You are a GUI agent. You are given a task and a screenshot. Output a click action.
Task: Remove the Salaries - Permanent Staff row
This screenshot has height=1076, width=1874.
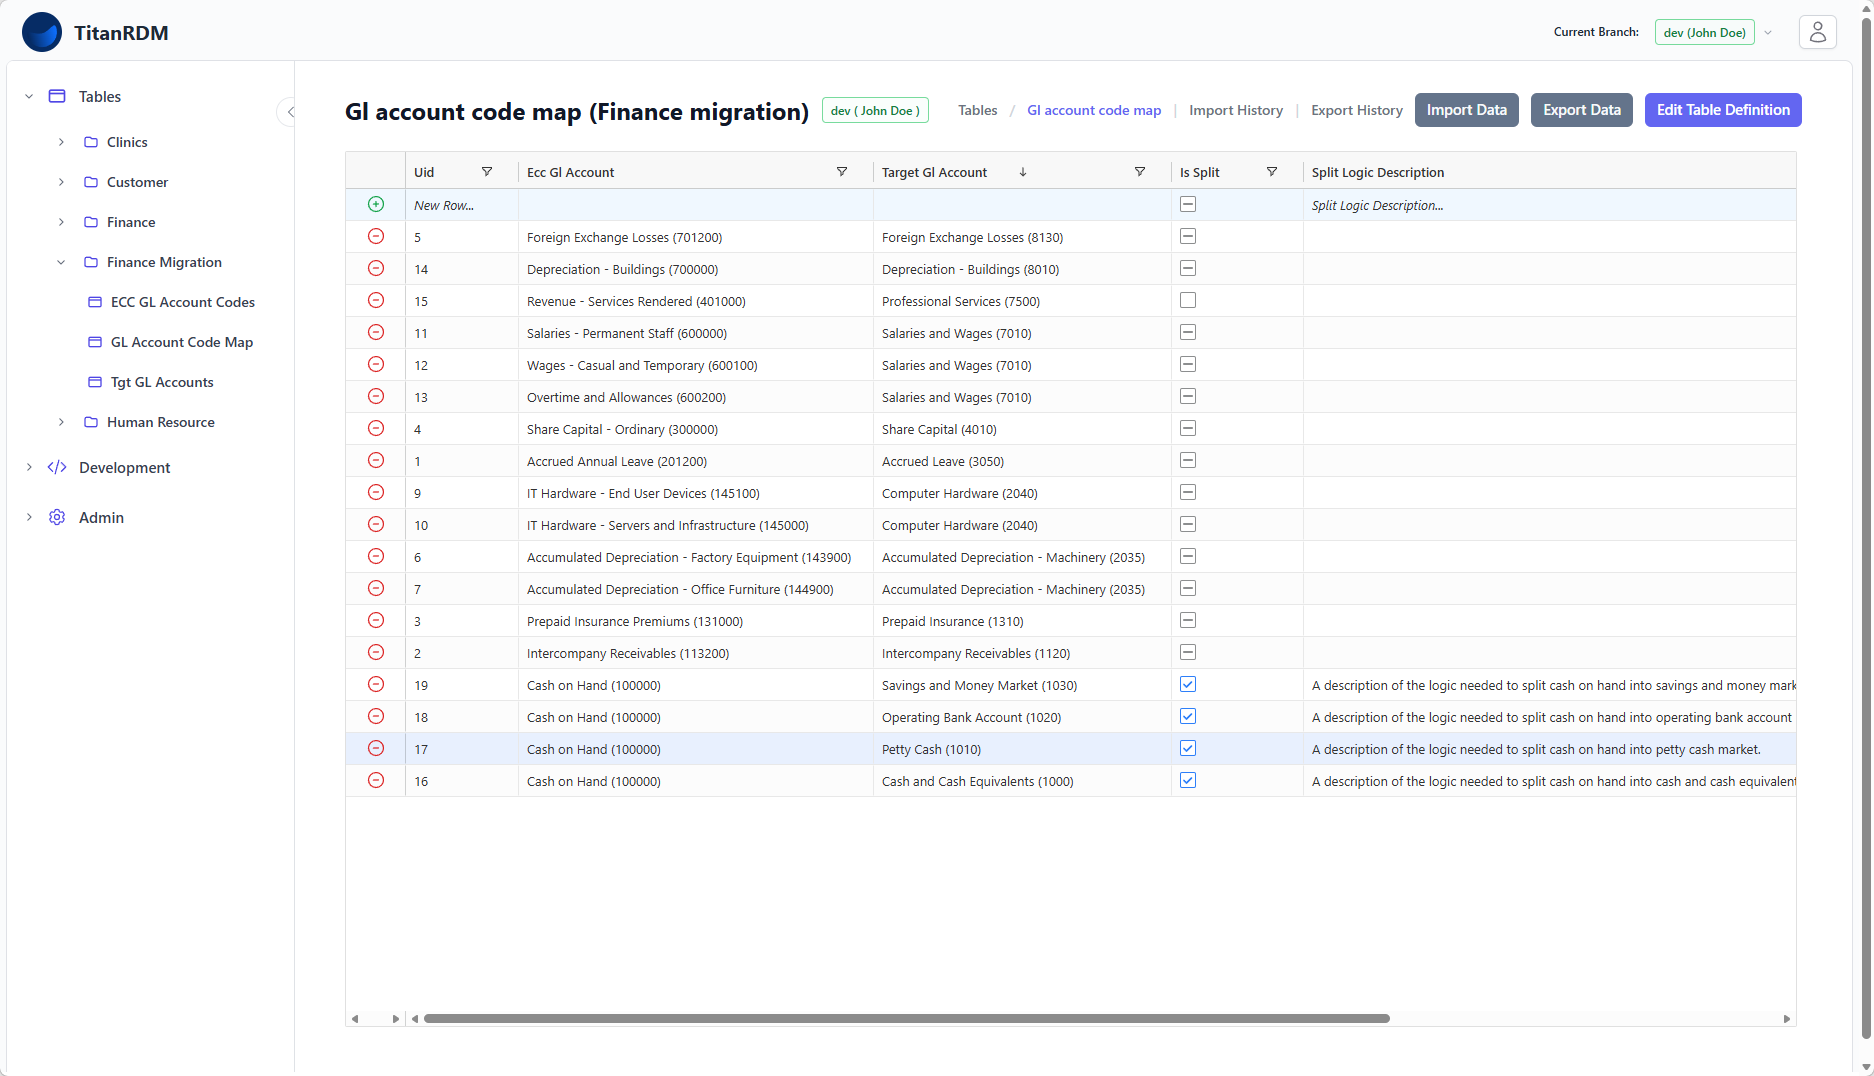click(376, 332)
